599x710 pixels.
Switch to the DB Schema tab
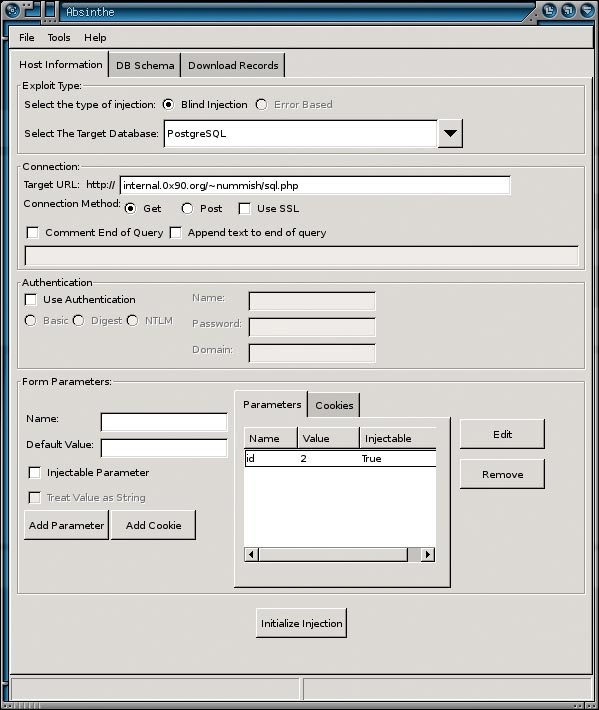(x=145, y=65)
